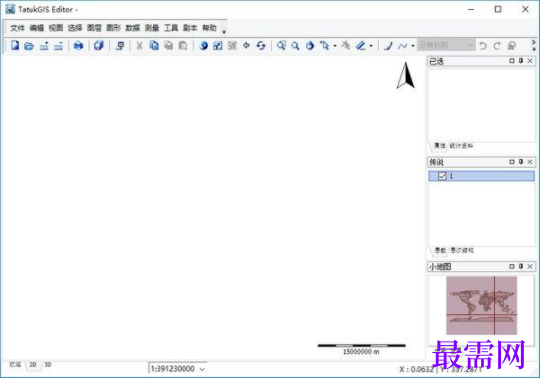Select the pencil Edit tool
The image size is (544, 386).
click(361, 45)
